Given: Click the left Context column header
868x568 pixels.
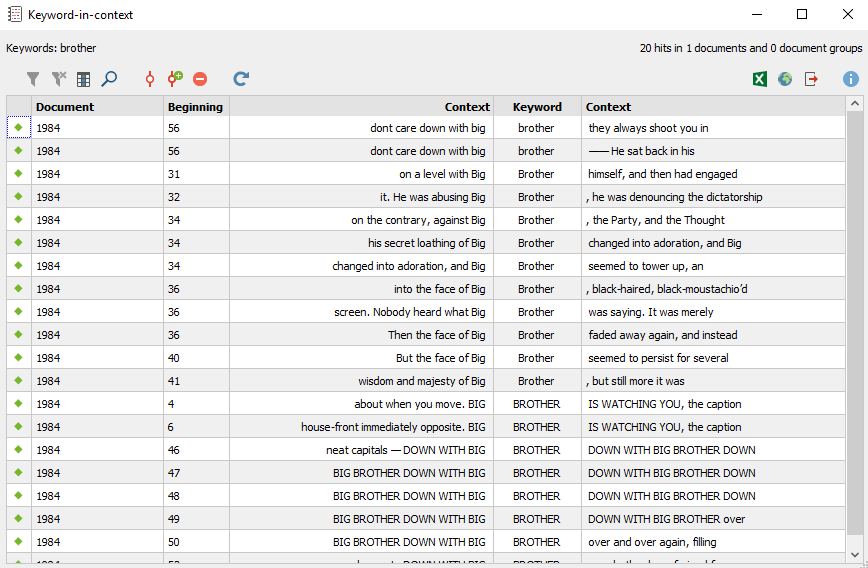Looking at the screenshot, I should (361, 107).
